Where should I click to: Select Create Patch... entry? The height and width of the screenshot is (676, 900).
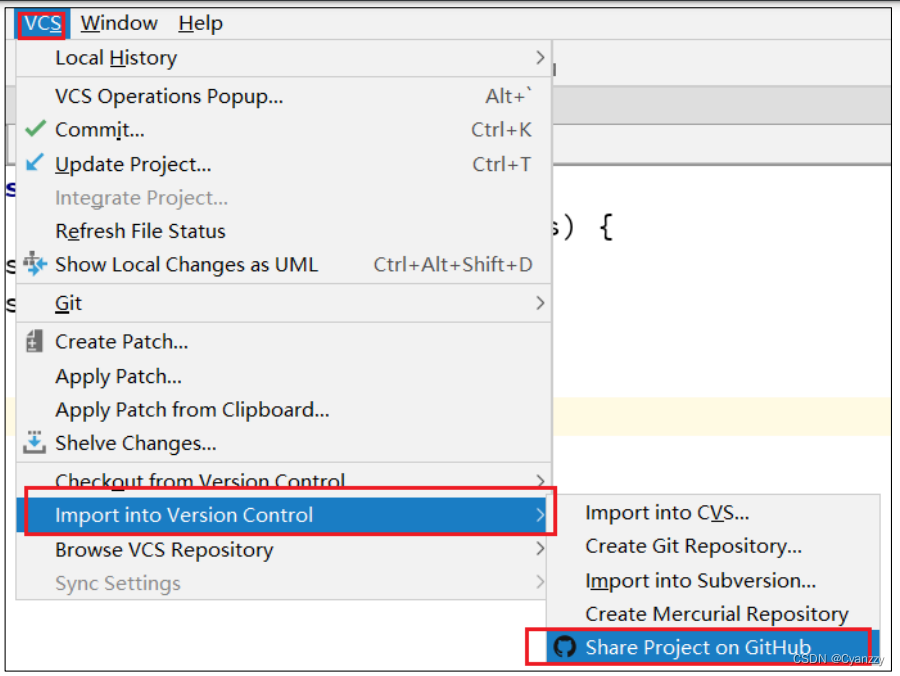coord(284,342)
